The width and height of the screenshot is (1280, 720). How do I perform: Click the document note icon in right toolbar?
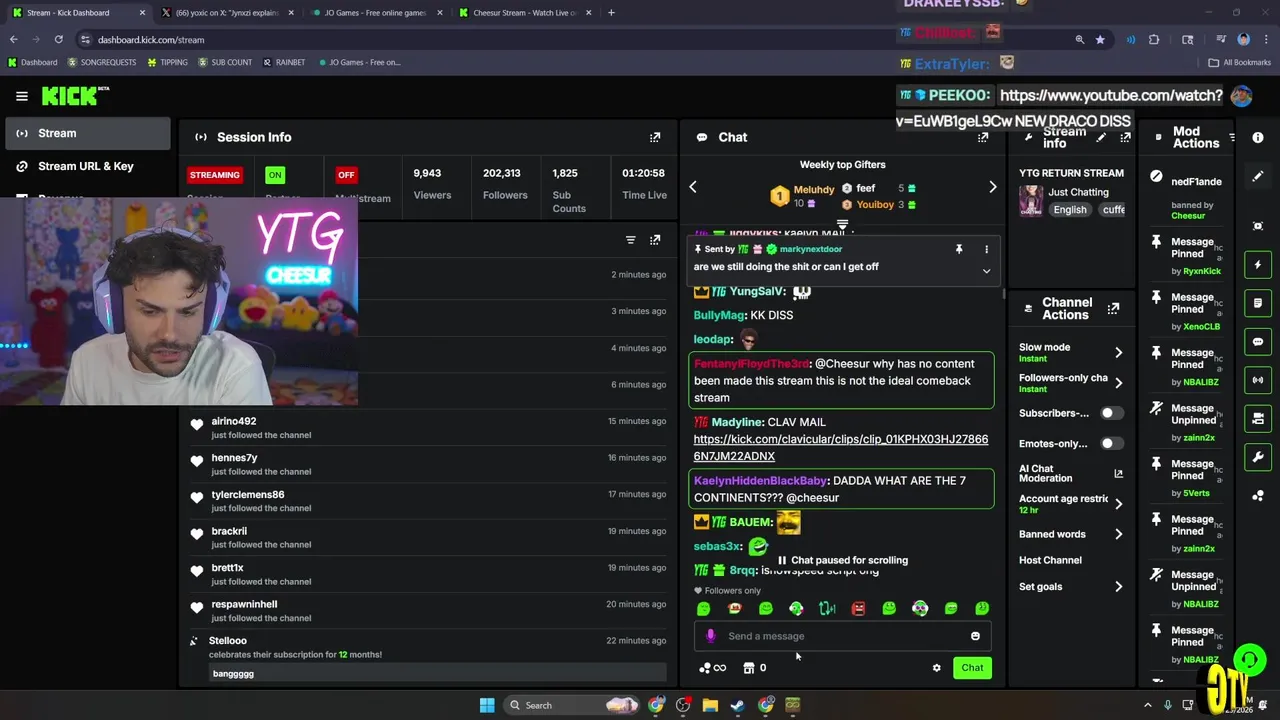click(x=1258, y=303)
